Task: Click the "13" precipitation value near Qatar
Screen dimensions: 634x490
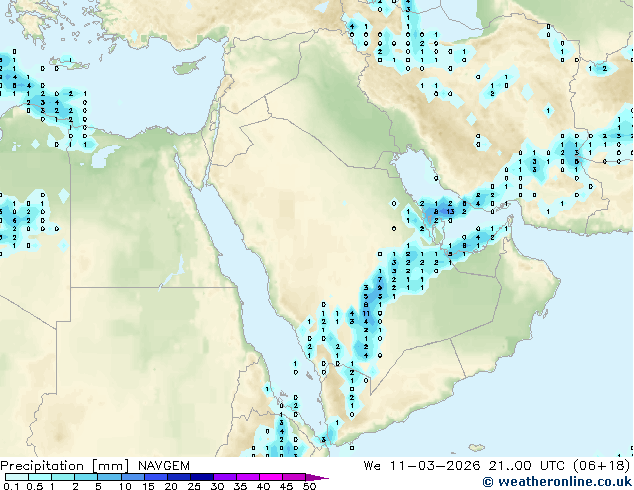Action: (x=450, y=211)
